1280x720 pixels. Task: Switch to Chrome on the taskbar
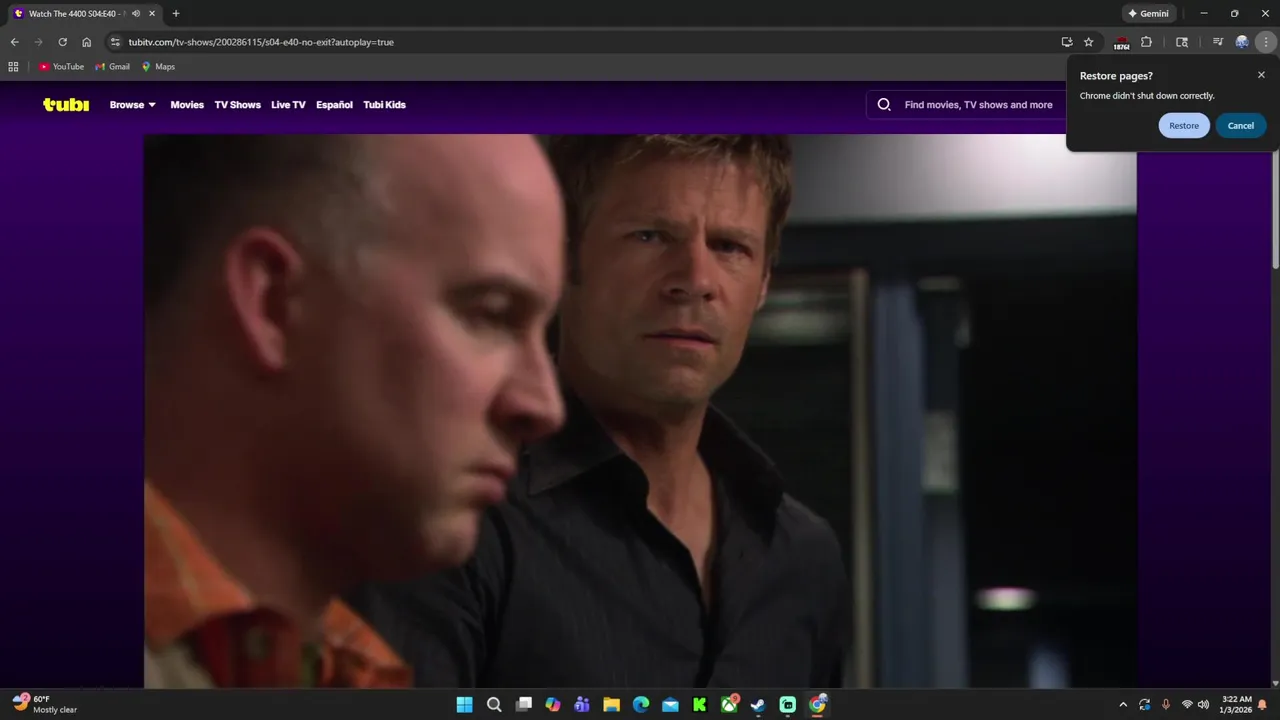click(817, 704)
